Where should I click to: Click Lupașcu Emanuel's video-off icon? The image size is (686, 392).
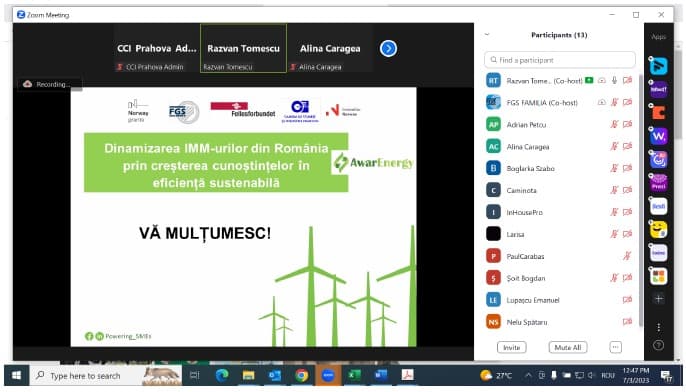[627, 300]
